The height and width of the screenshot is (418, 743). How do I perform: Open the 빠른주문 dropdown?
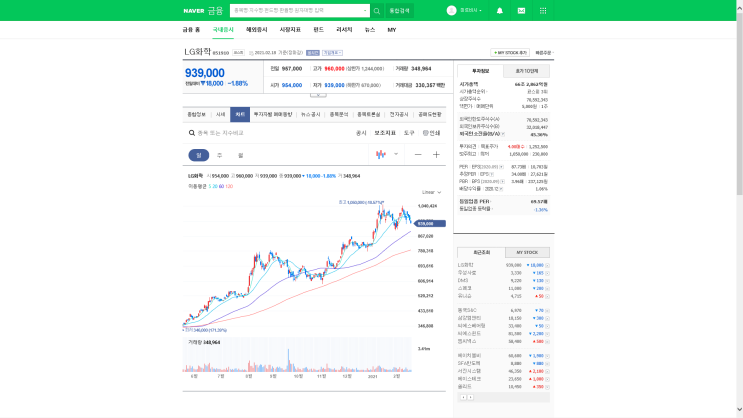544,53
